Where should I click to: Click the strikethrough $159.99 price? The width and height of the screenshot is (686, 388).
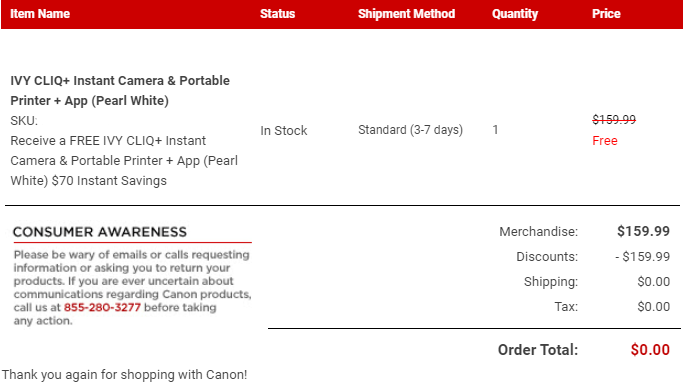point(614,119)
